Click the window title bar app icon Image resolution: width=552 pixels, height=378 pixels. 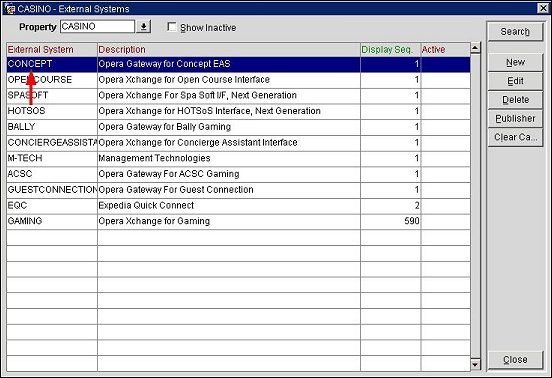click(10, 8)
